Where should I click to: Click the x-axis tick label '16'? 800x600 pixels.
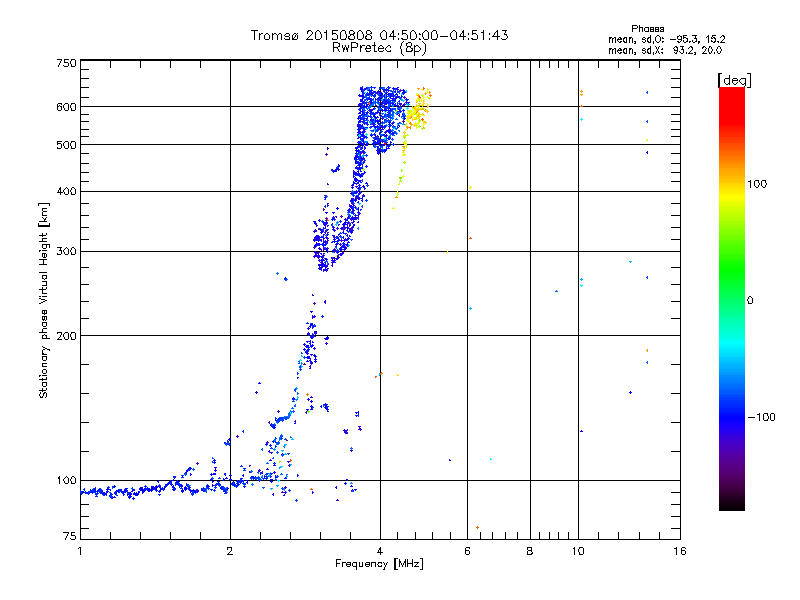pyautogui.click(x=680, y=551)
